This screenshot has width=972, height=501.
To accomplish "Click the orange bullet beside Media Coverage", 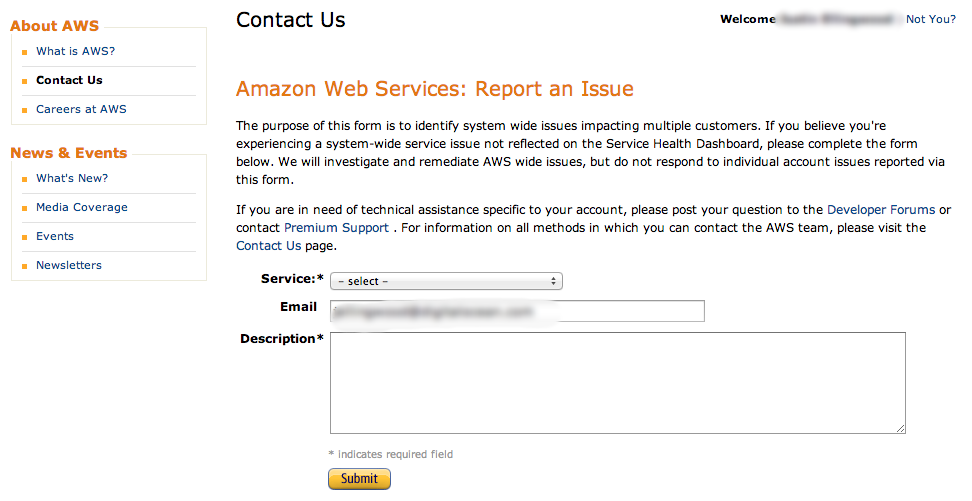I will coord(25,208).
